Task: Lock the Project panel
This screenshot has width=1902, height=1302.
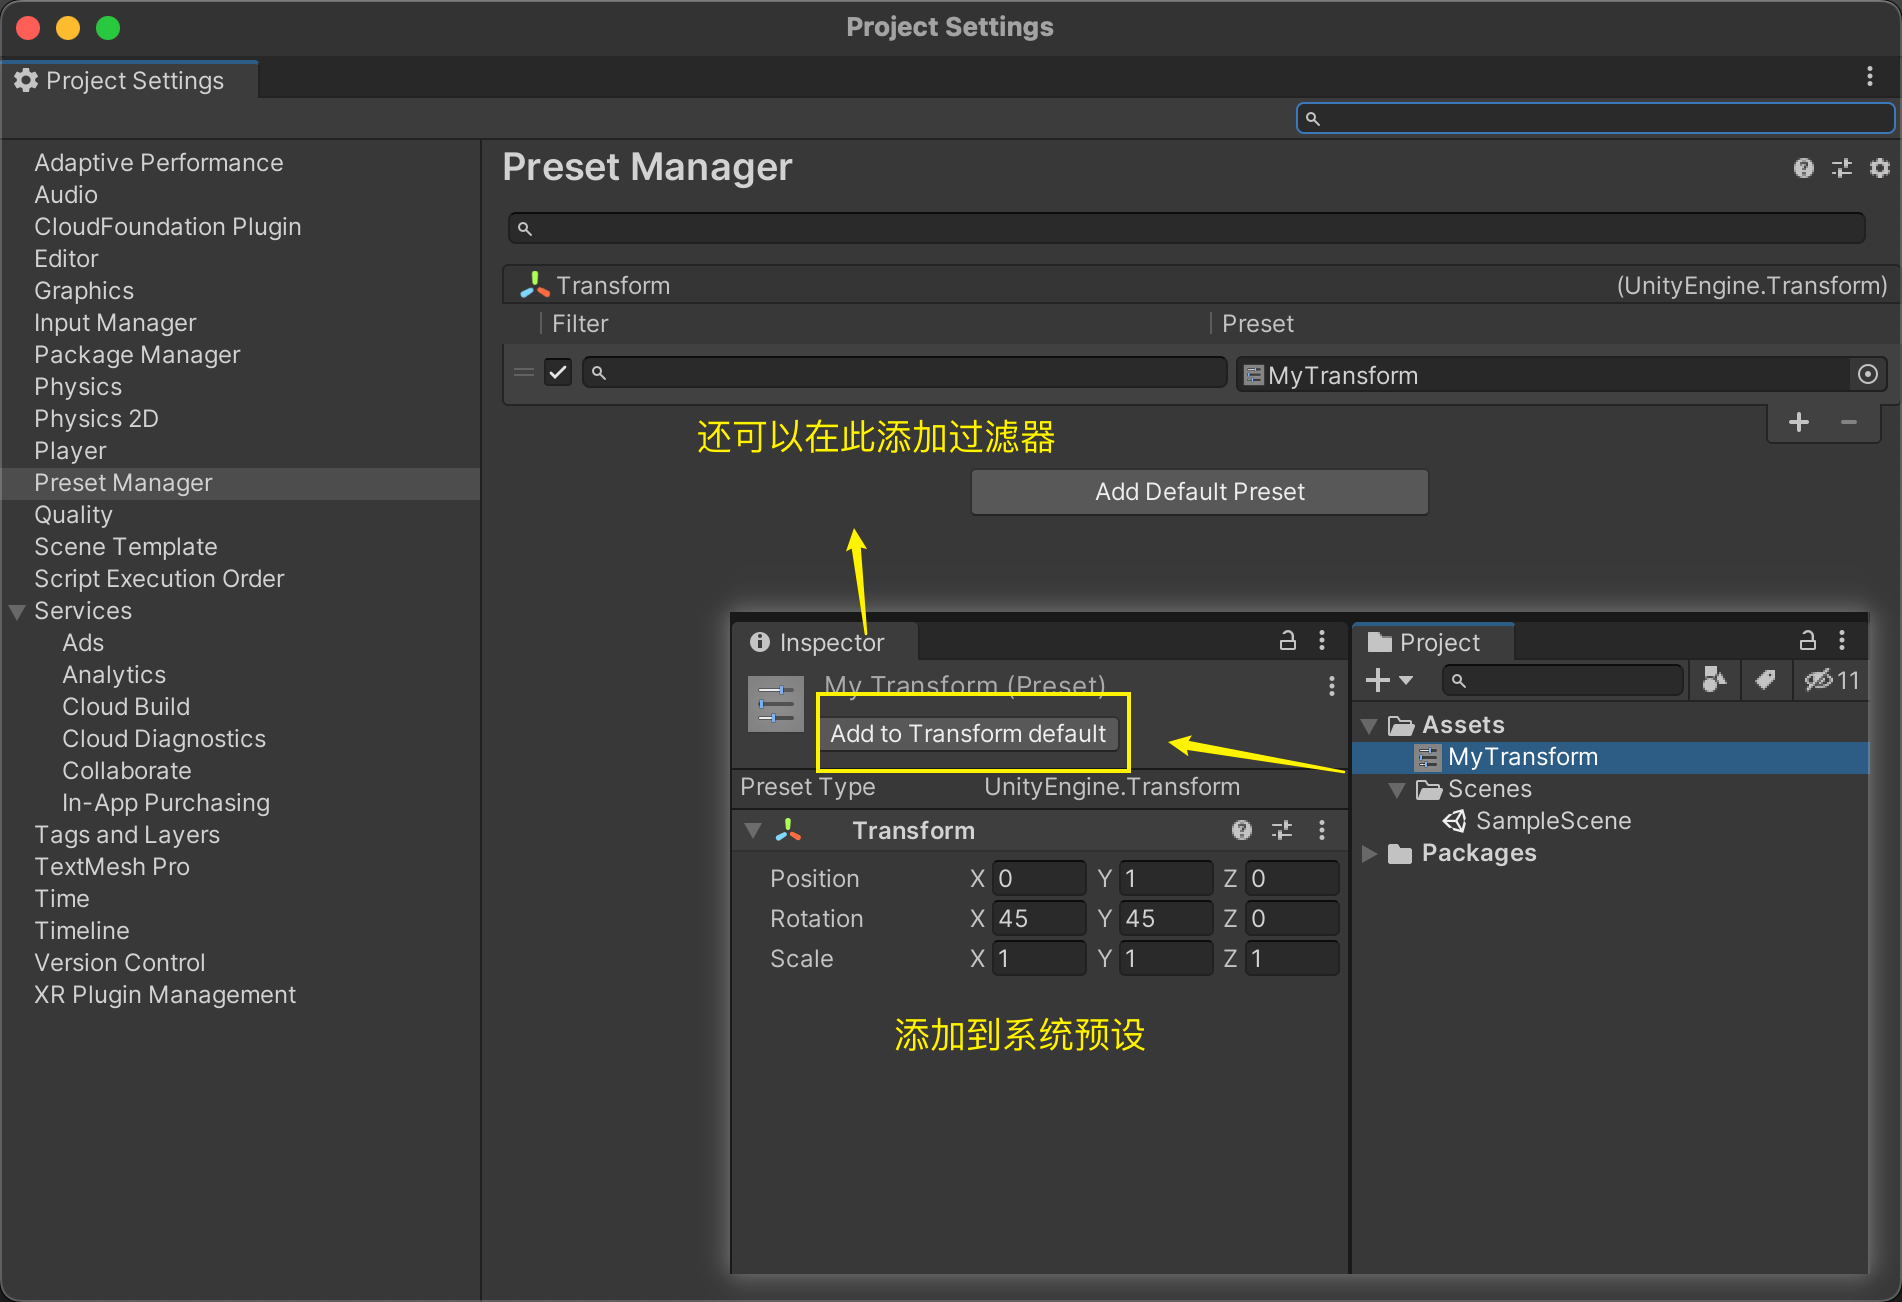Action: [1807, 641]
